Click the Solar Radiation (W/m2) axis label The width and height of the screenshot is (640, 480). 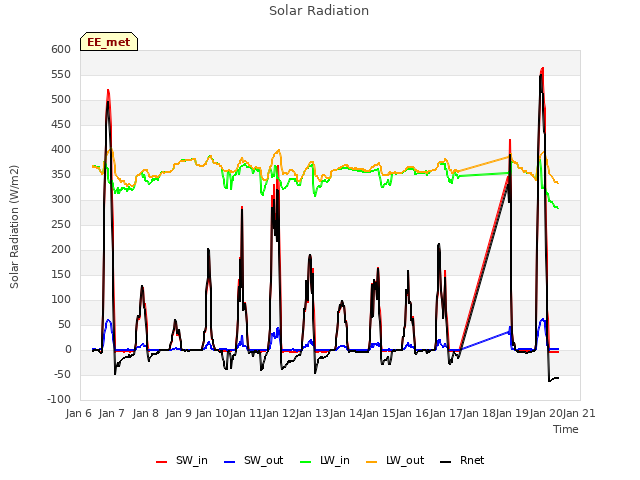pyautogui.click(x=14, y=227)
